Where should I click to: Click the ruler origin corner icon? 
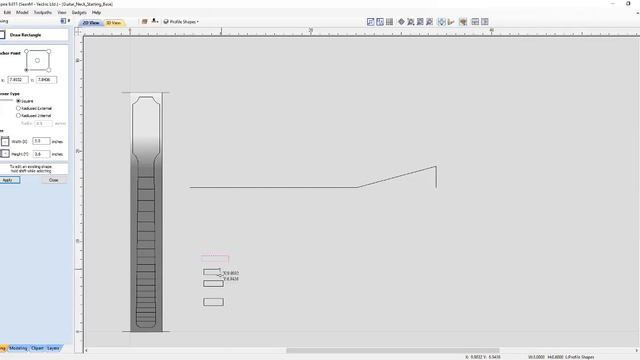click(78, 31)
